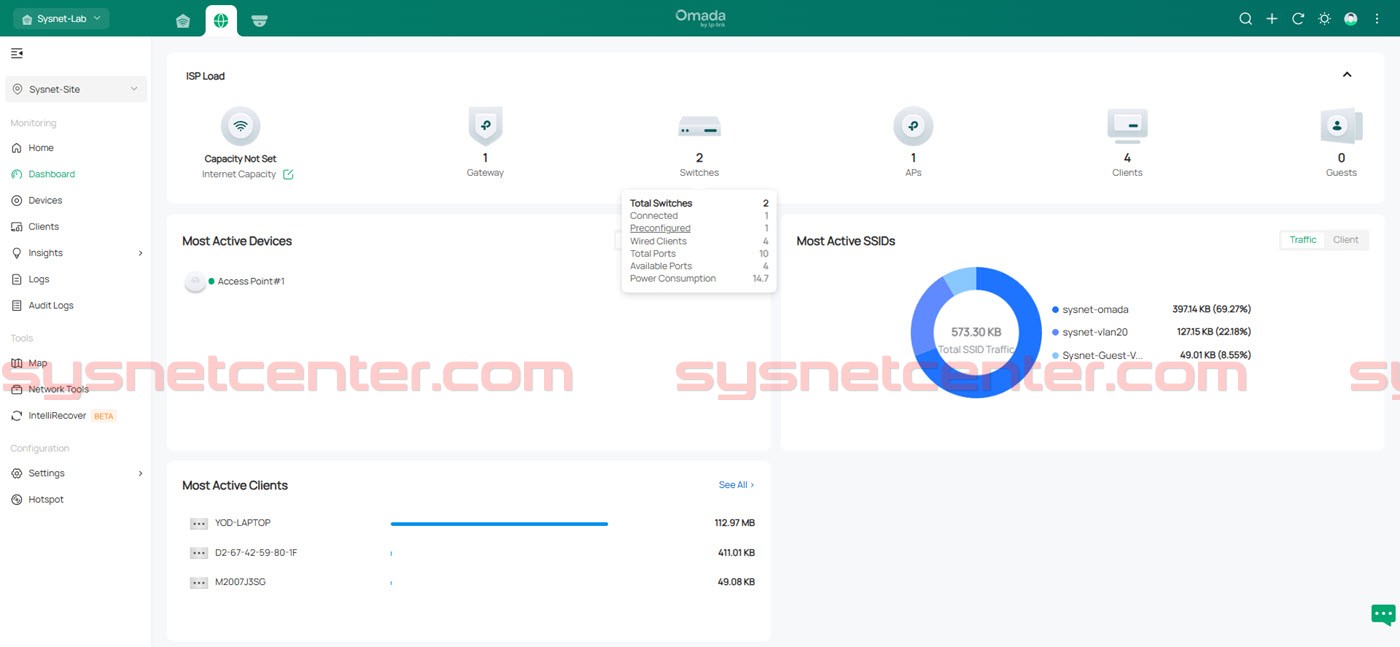Open Devices in the sidebar menu
This screenshot has height=647, width=1400.
[45, 200]
